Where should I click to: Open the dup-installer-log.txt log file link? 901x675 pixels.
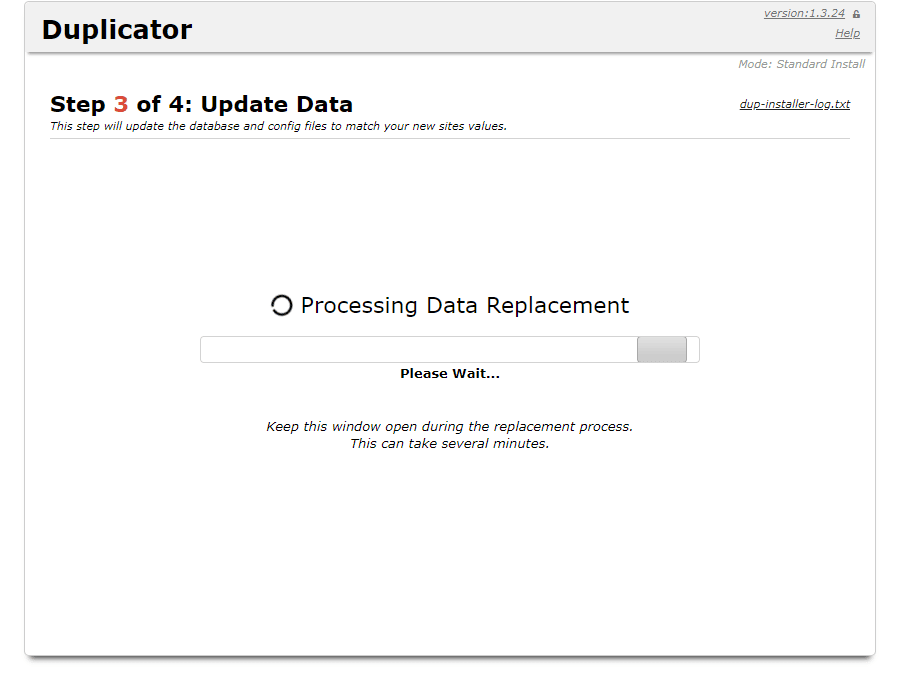click(794, 104)
